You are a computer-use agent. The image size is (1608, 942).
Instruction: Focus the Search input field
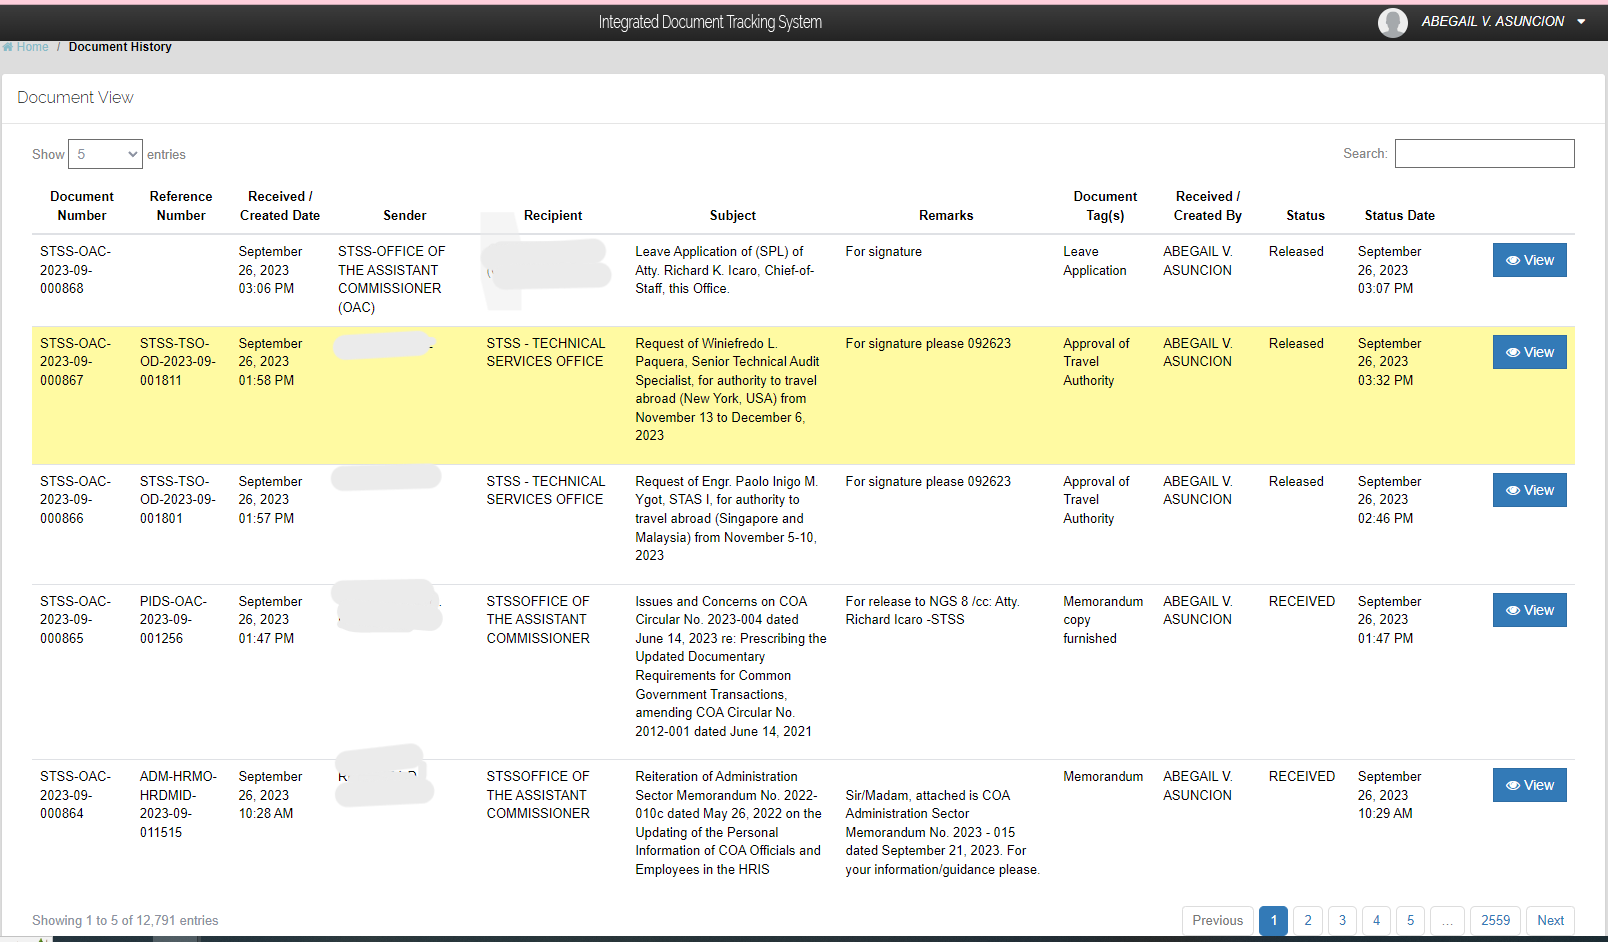pyautogui.click(x=1484, y=153)
